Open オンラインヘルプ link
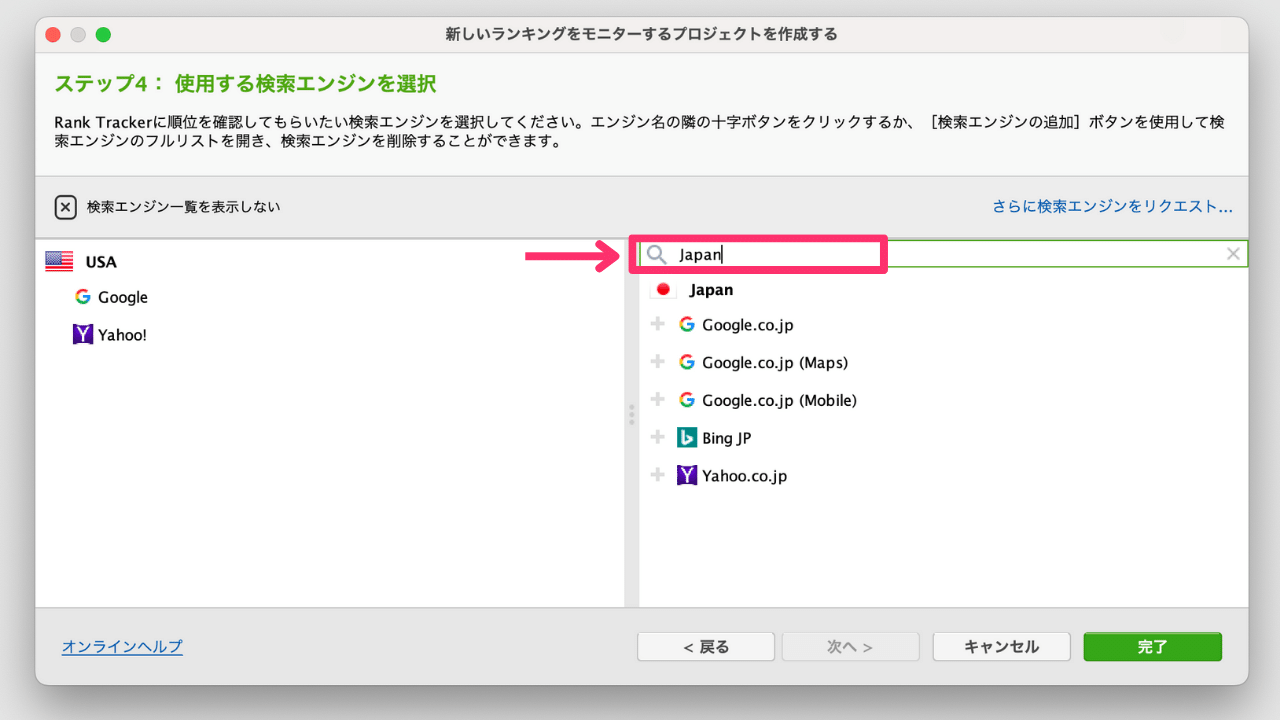This screenshot has height=720, width=1280. 122,647
